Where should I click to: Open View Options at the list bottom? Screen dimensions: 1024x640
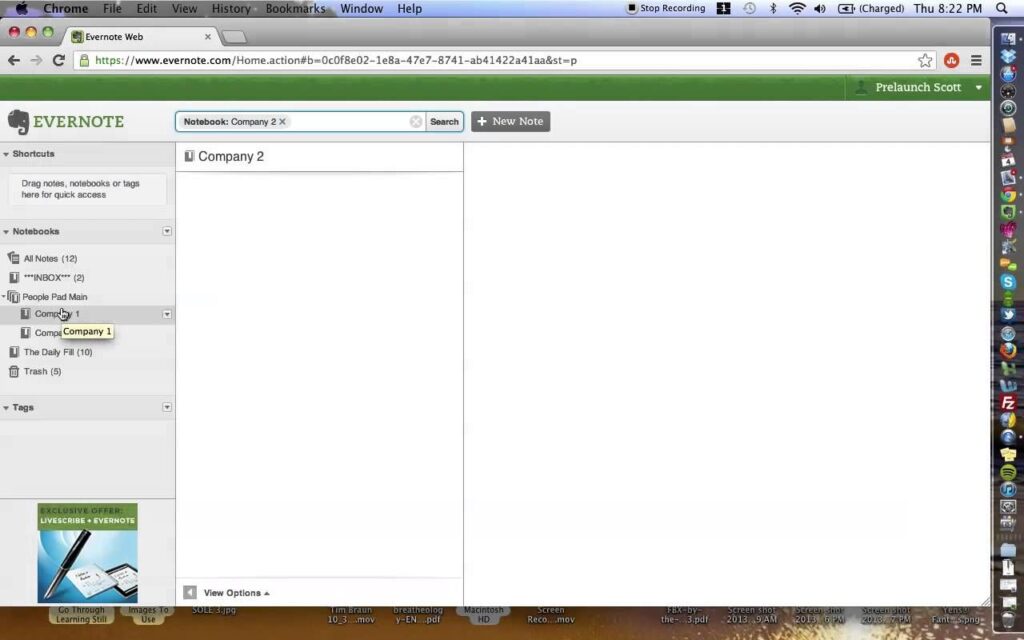pos(236,593)
